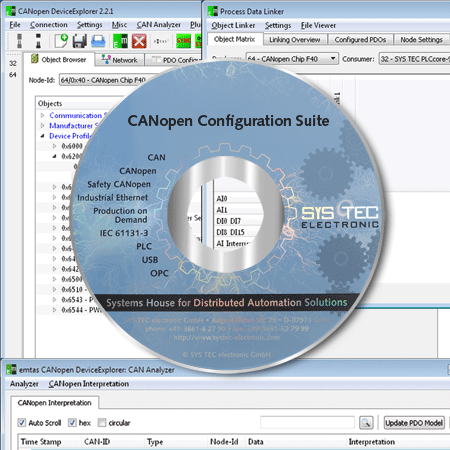Select the DI8_DI15 row in Object Matrix
Image resolution: width=450 pixels, height=450 pixels.
tap(237, 232)
